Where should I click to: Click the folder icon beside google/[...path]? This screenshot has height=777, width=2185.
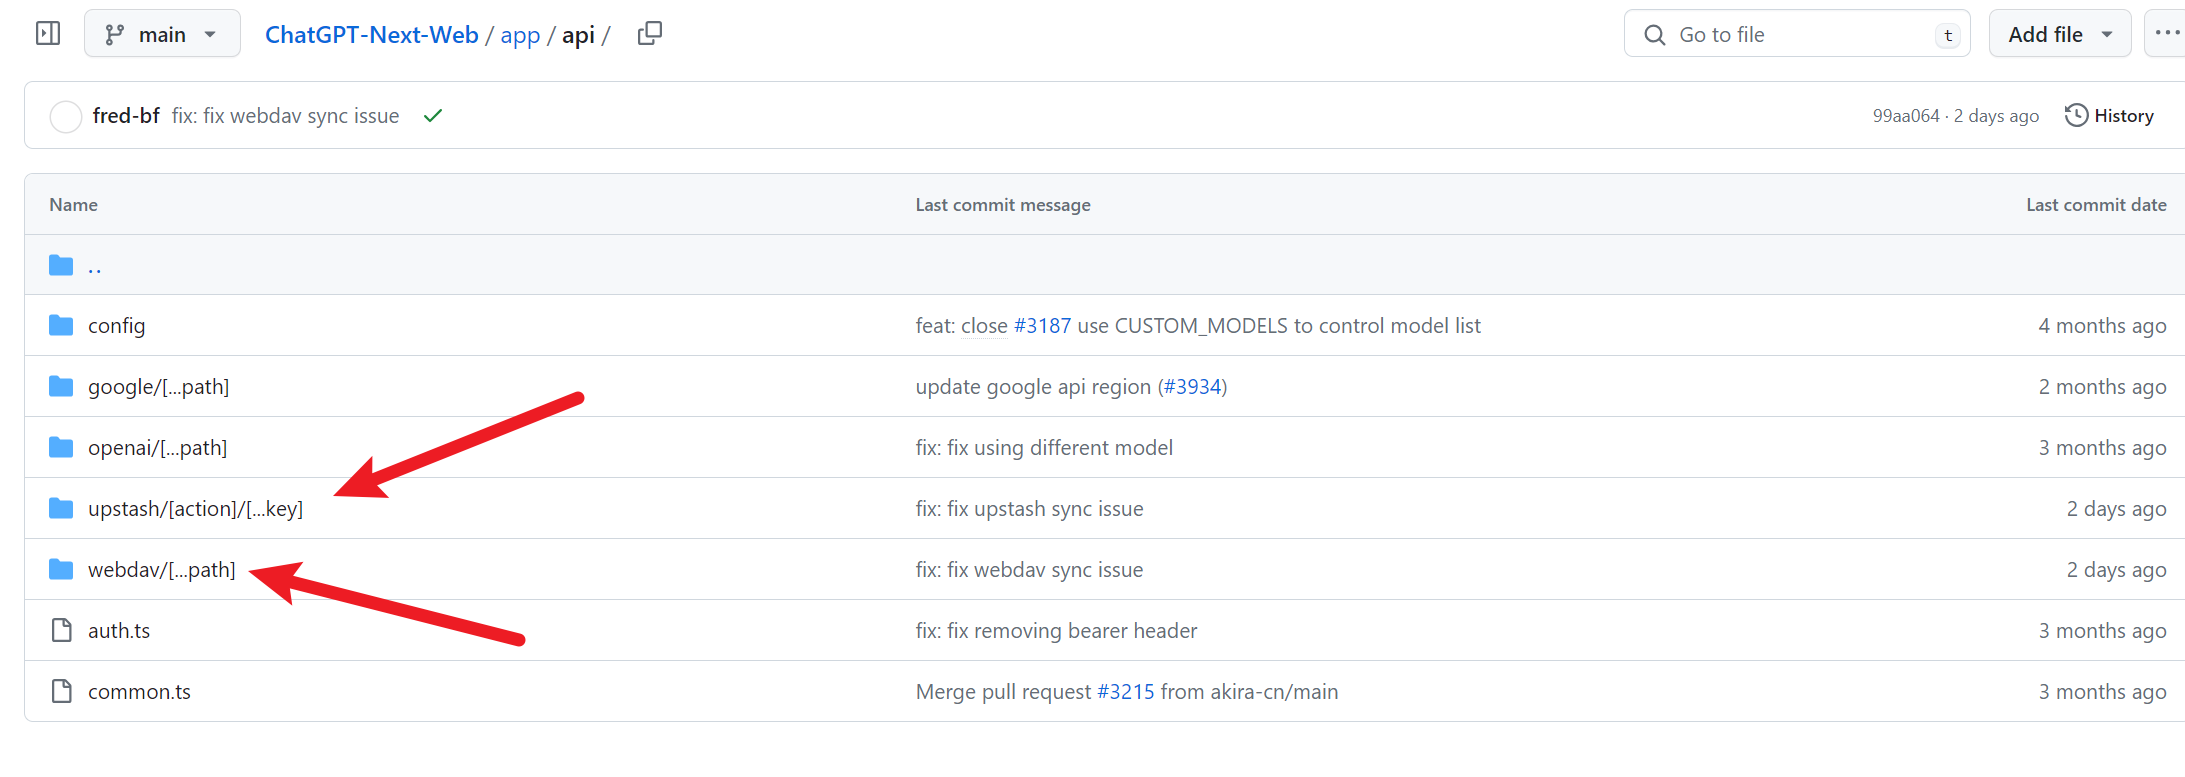(x=61, y=387)
